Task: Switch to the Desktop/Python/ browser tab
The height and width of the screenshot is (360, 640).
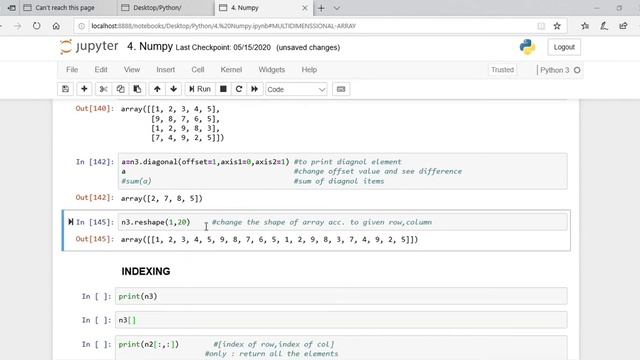Action: (157, 8)
